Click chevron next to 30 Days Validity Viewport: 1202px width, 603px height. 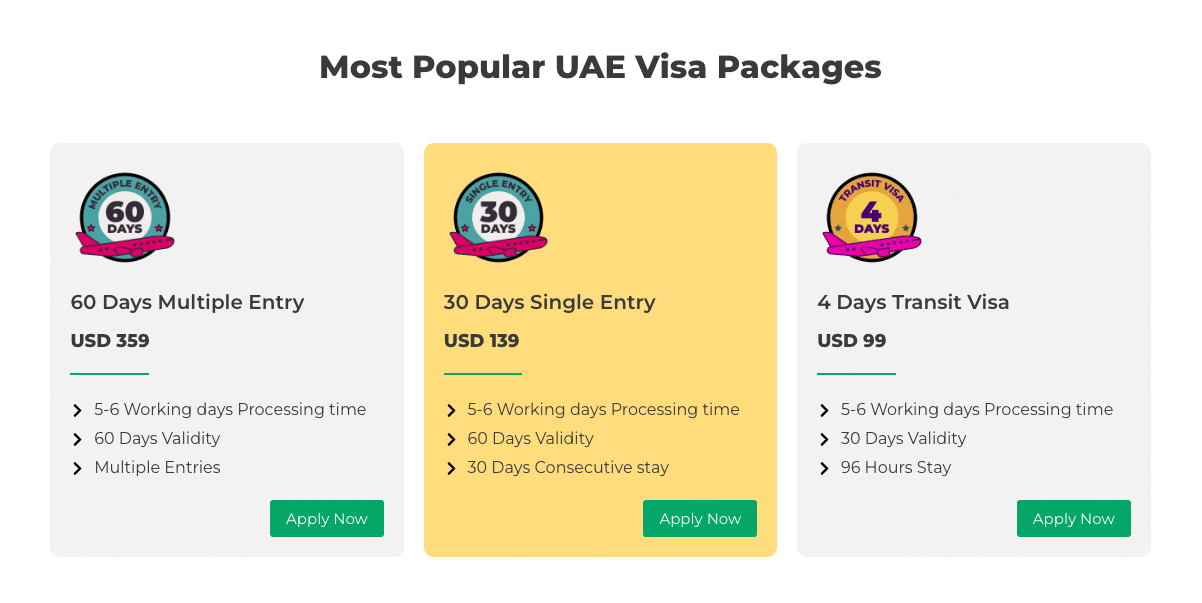tap(824, 439)
